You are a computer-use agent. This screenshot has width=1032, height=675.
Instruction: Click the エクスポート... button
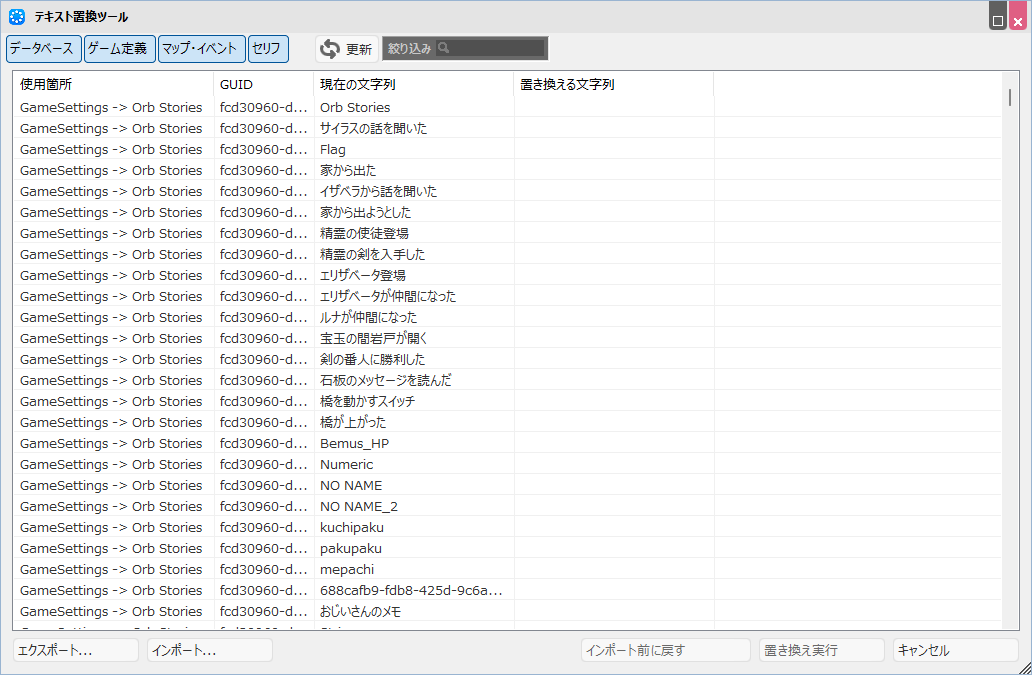click(75, 649)
